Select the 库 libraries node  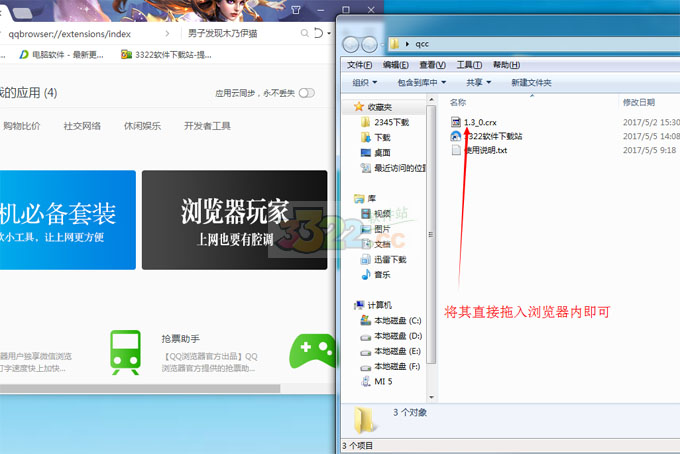tap(372, 198)
